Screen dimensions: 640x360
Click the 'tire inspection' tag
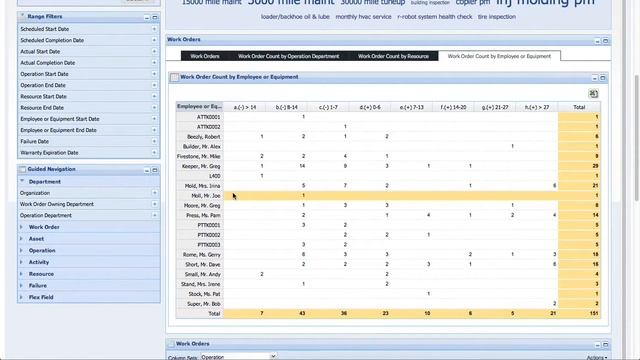point(497,17)
